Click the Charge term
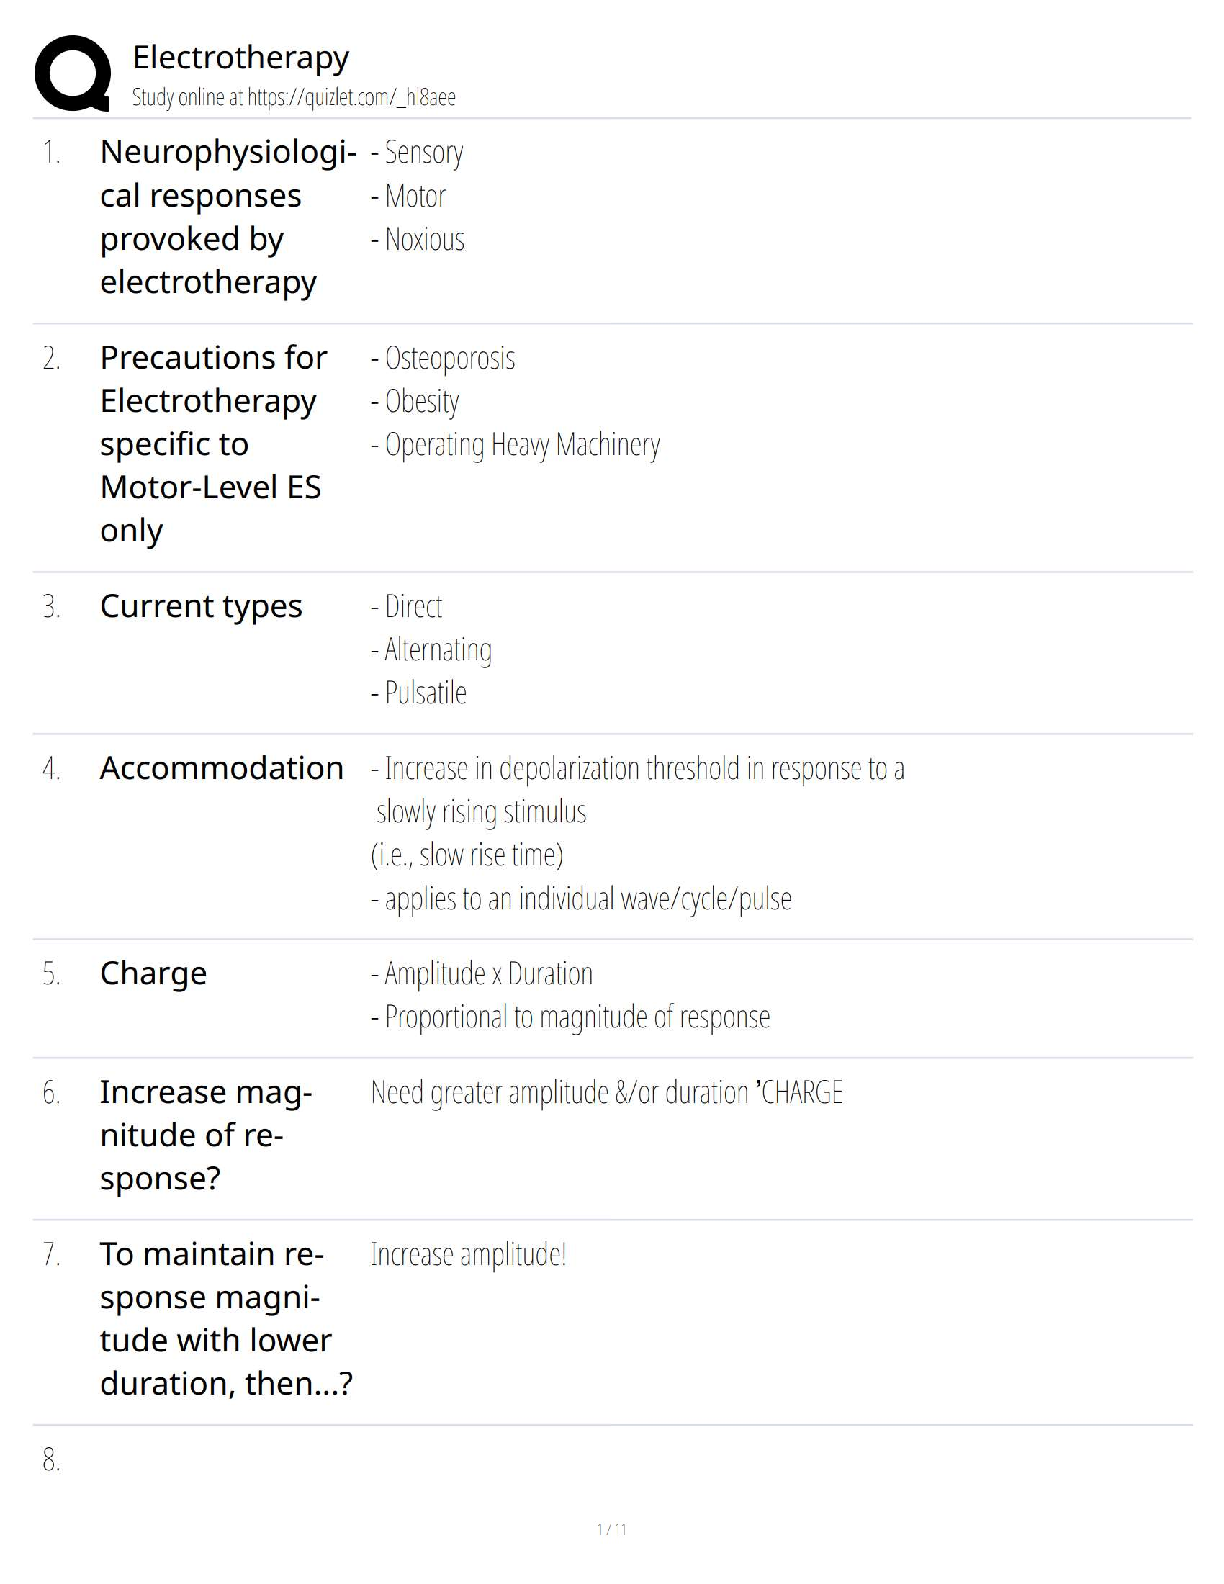Image resolution: width=1224 pixels, height=1584 pixels. pyautogui.click(x=153, y=973)
